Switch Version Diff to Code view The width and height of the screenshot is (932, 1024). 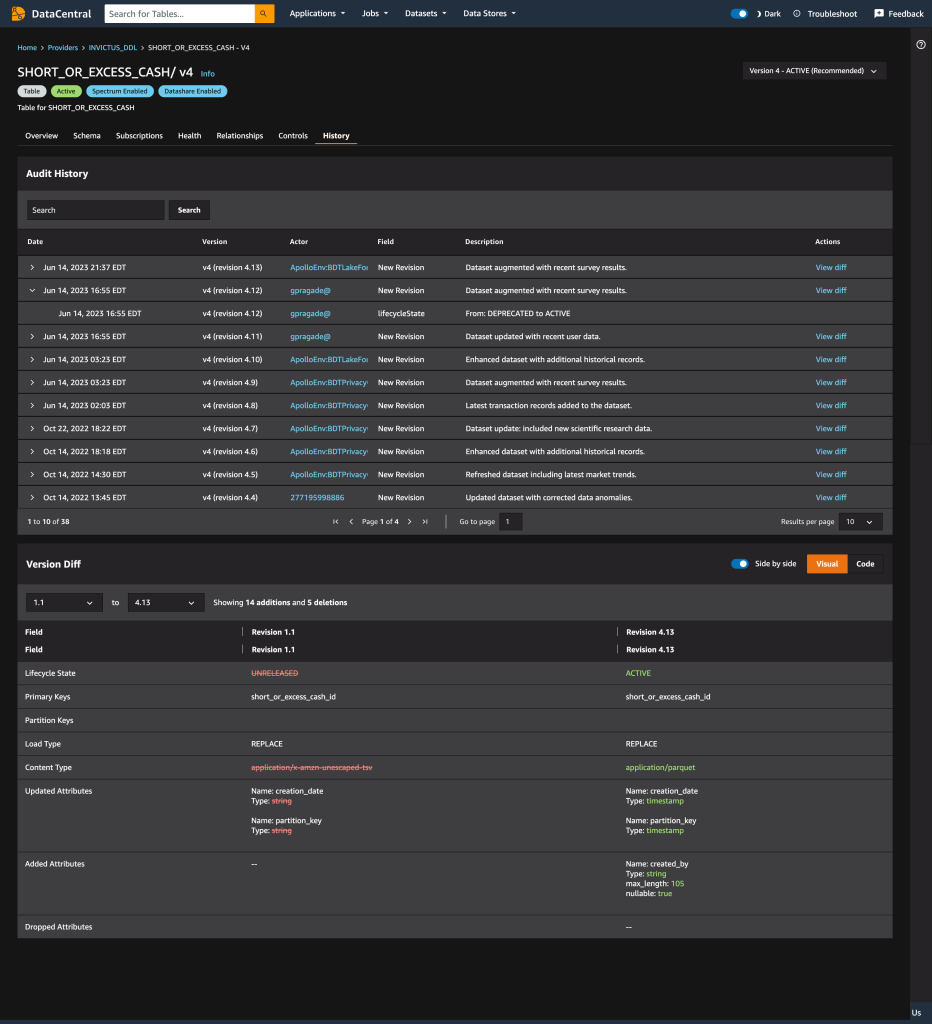865,564
